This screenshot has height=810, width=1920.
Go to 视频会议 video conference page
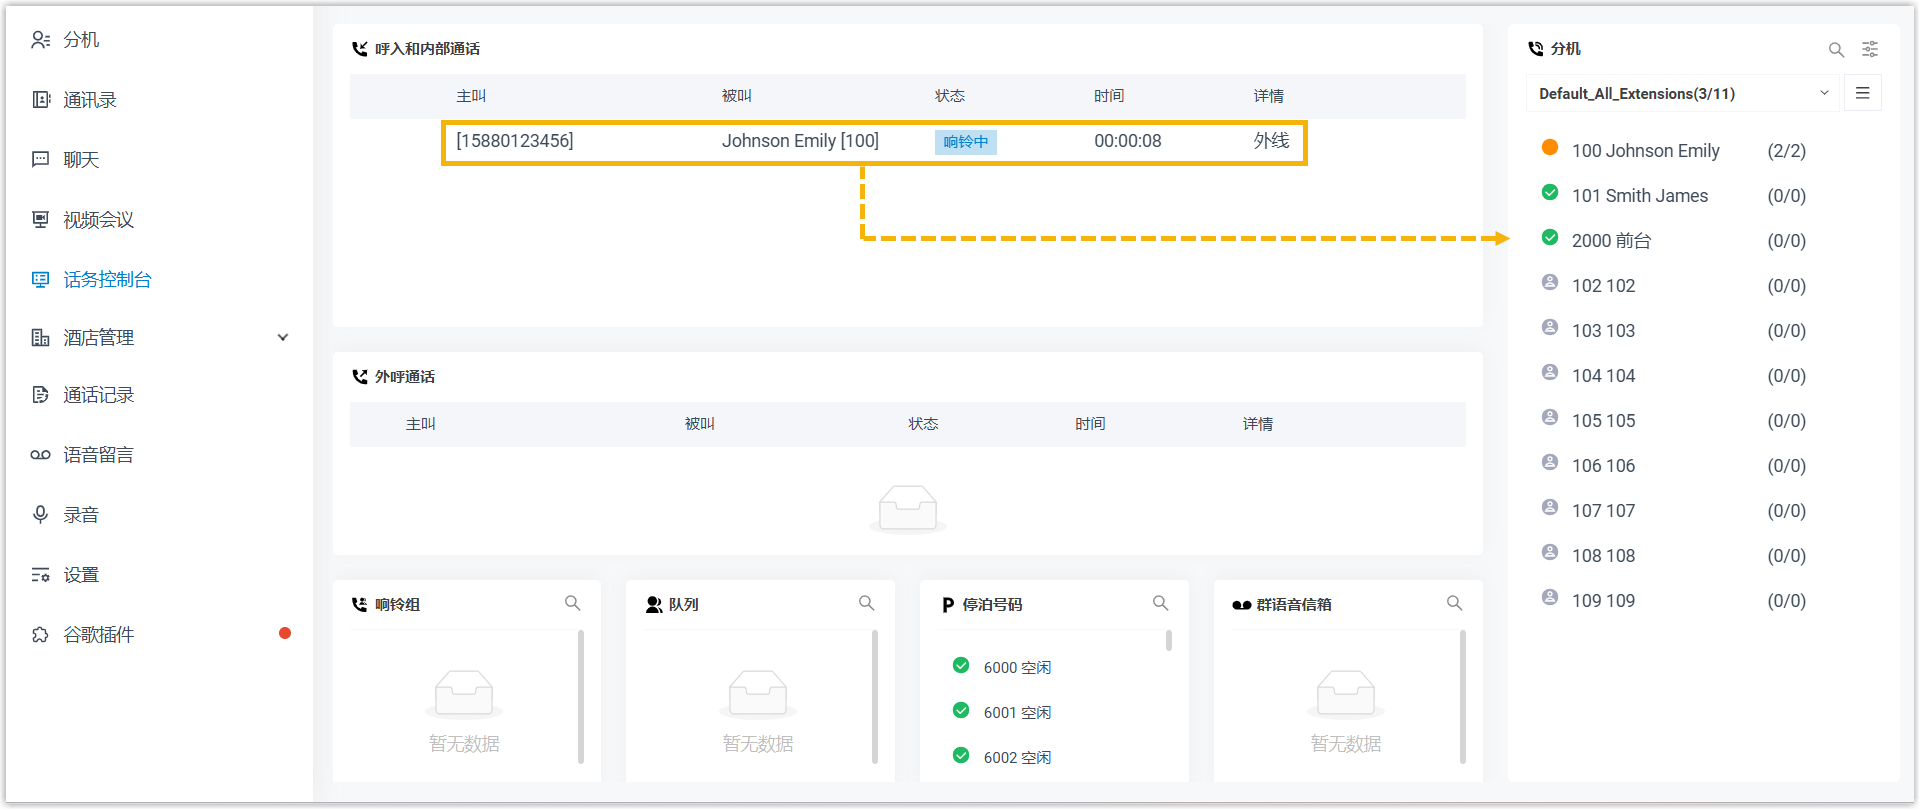coord(98,220)
